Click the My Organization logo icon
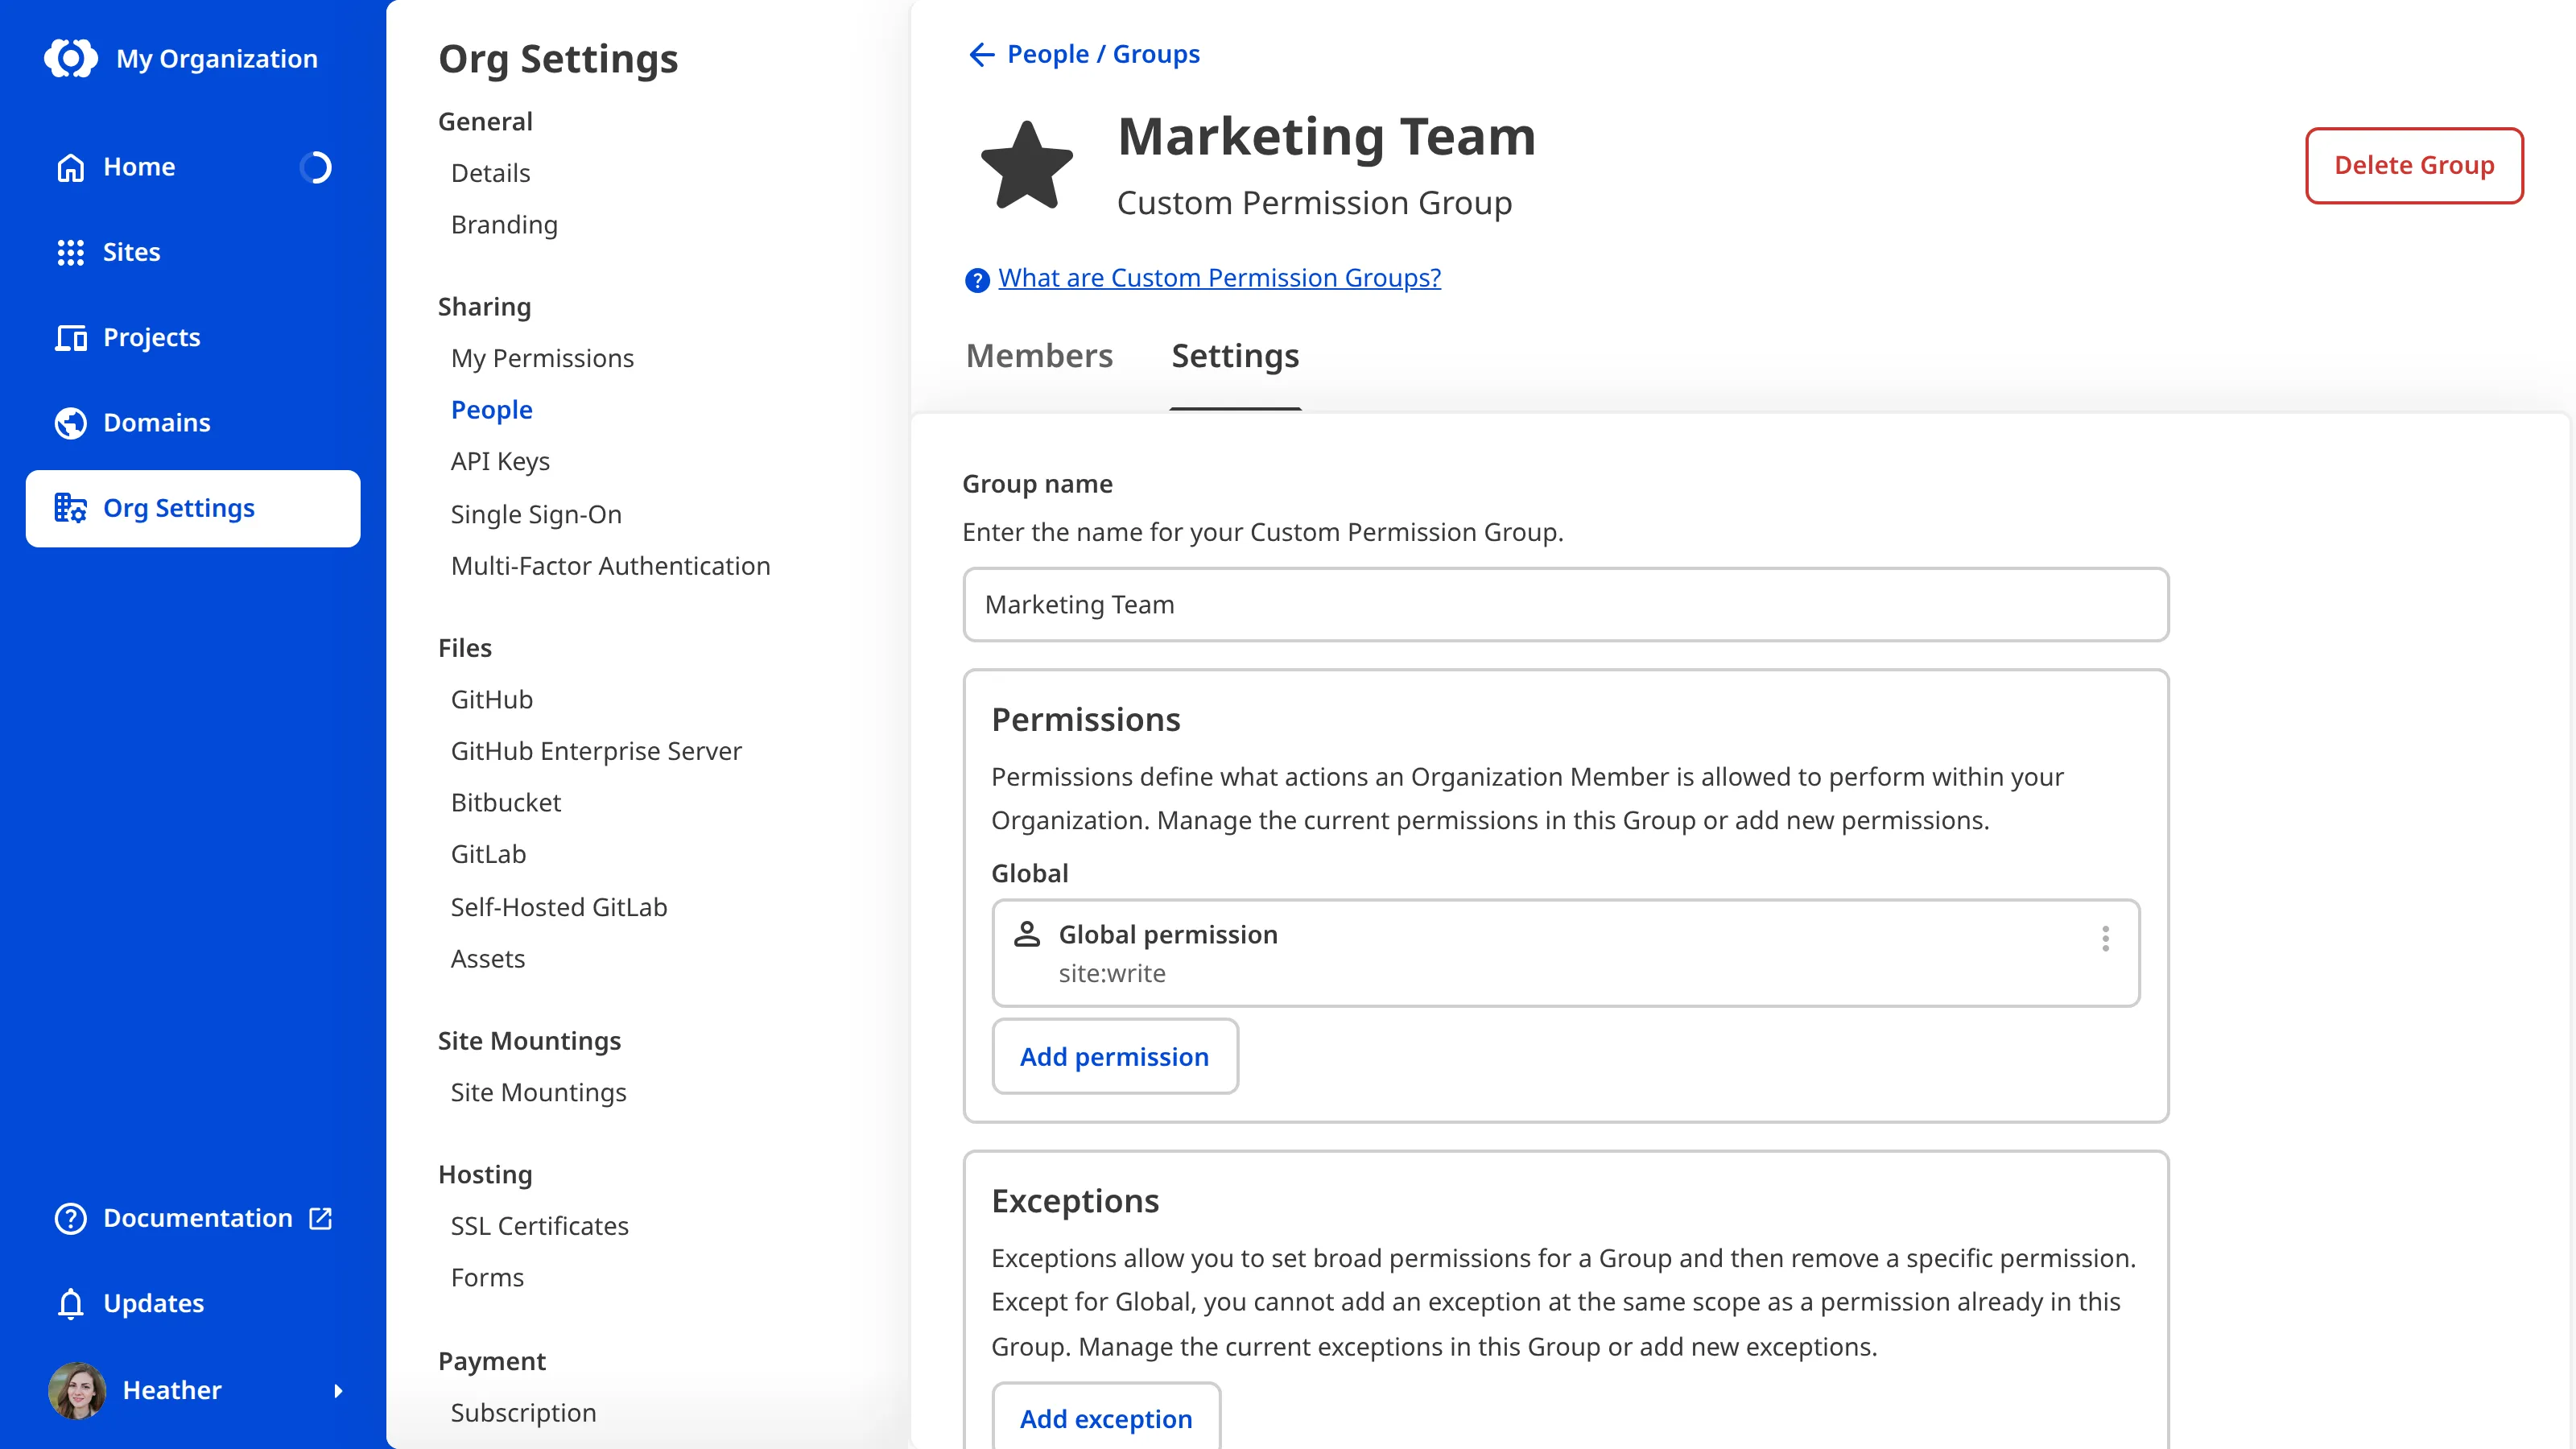The width and height of the screenshot is (2576, 1449). click(x=71, y=58)
